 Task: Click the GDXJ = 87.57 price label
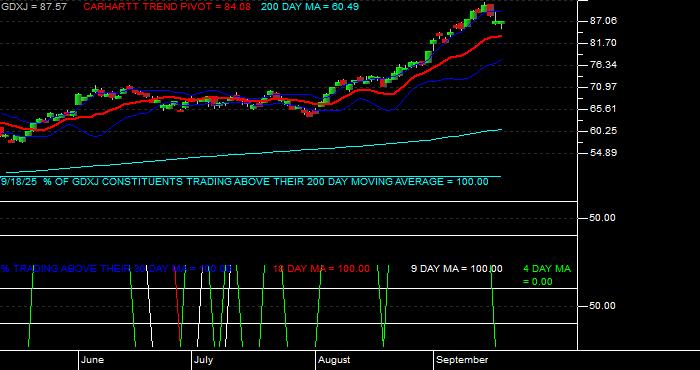(x=34, y=7)
